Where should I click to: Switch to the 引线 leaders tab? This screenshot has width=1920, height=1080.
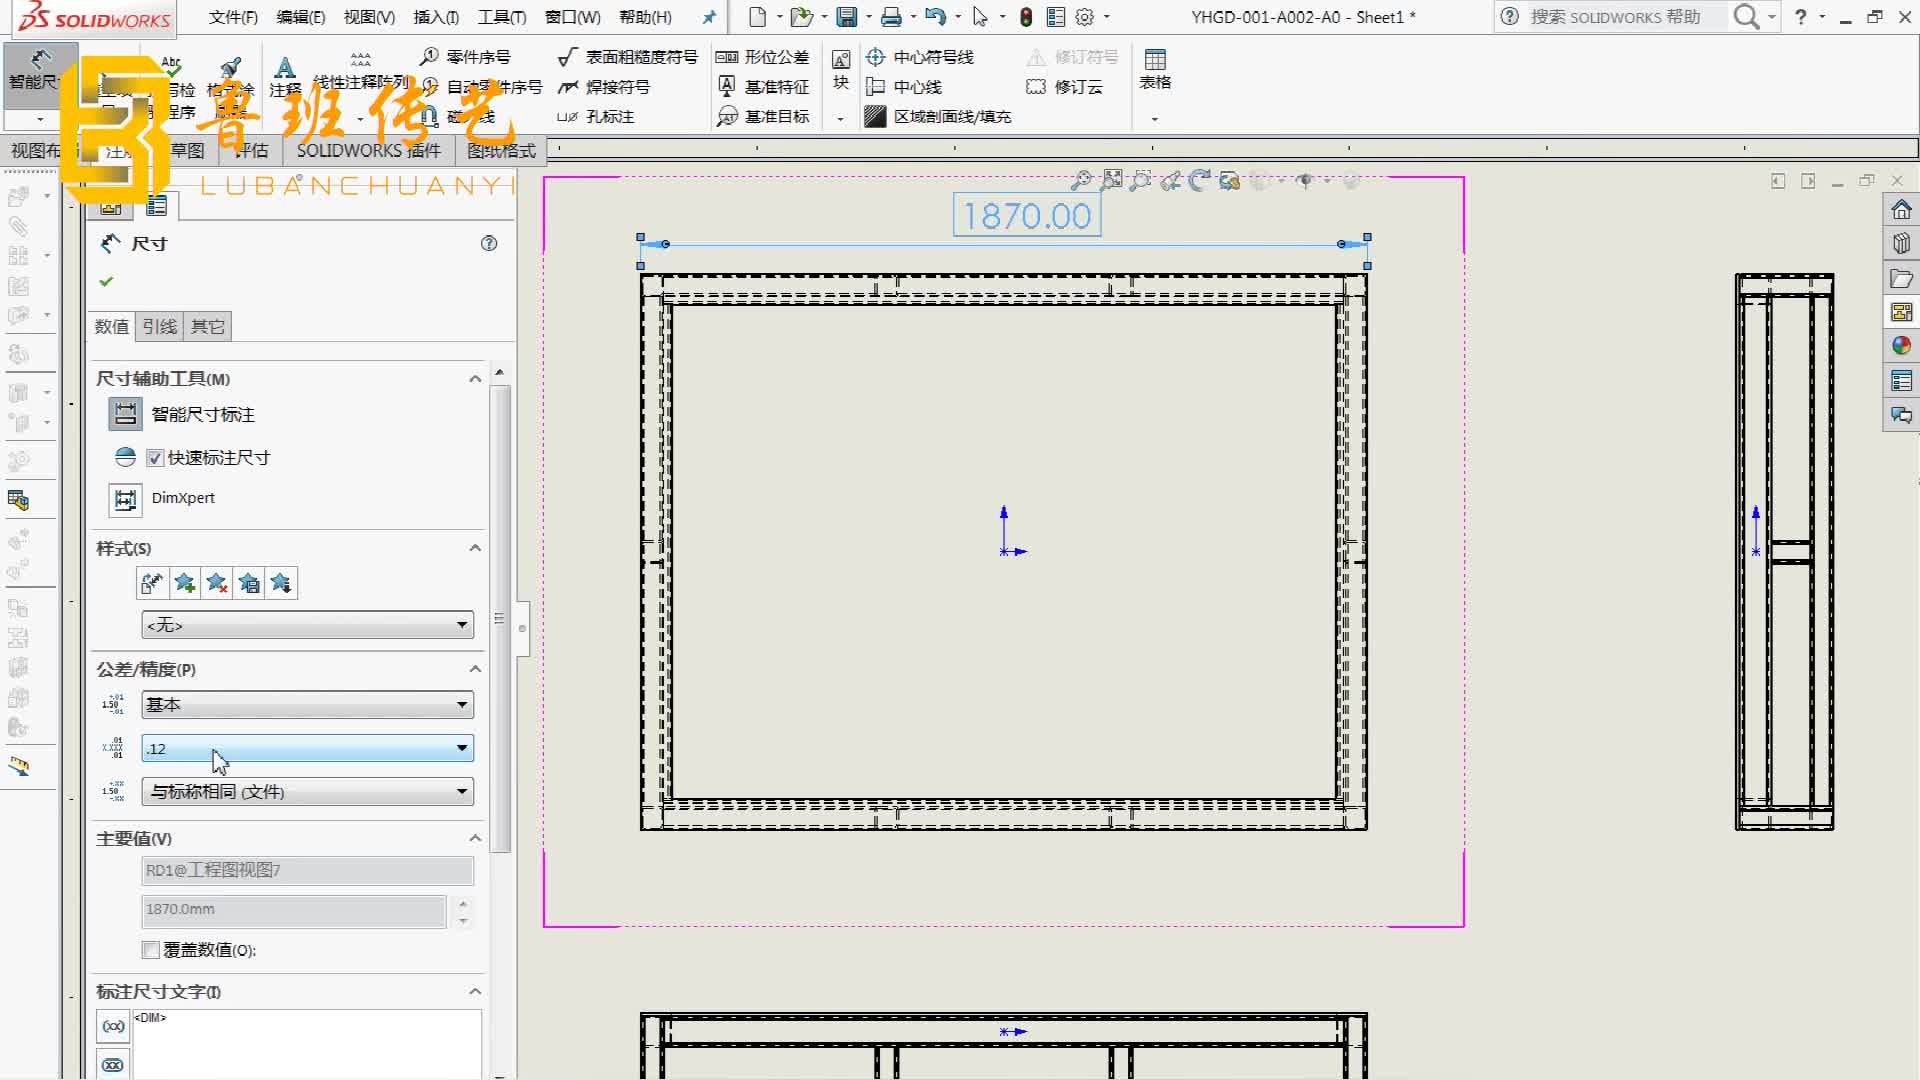click(x=159, y=327)
